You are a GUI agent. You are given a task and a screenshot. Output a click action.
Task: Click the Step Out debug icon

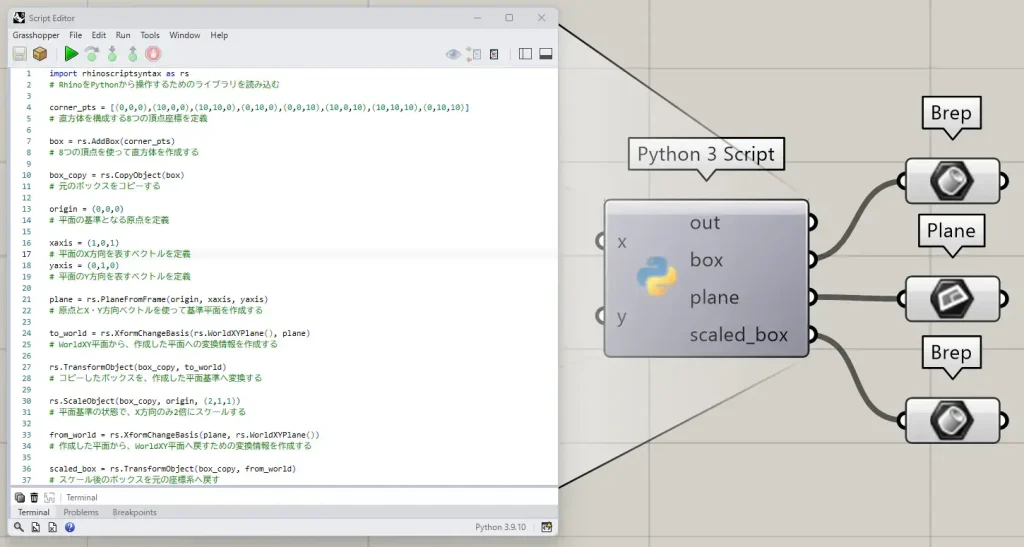pos(133,54)
